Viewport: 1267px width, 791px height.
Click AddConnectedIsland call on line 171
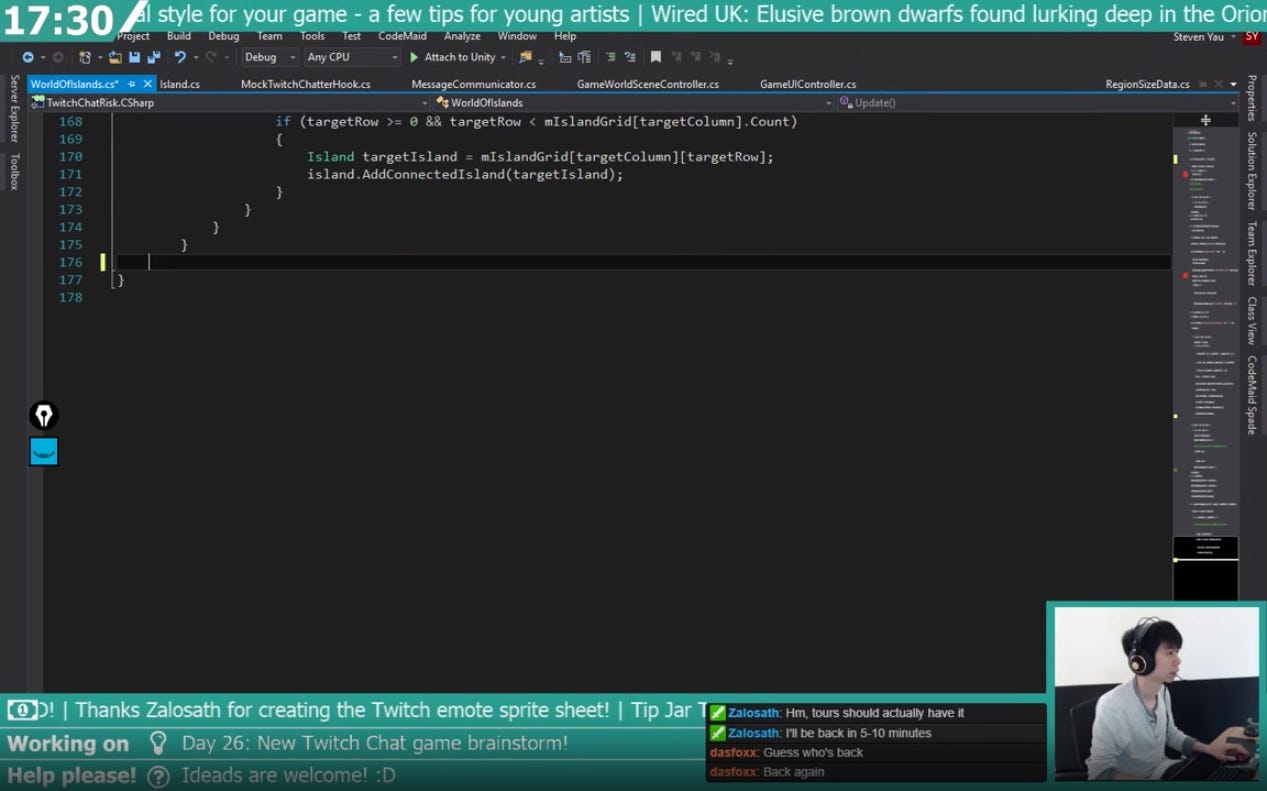[x=433, y=174]
